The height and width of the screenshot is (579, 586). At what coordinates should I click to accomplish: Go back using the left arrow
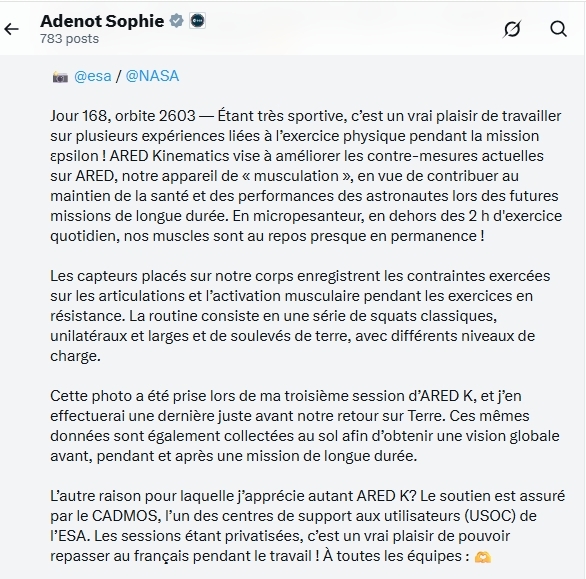11,29
